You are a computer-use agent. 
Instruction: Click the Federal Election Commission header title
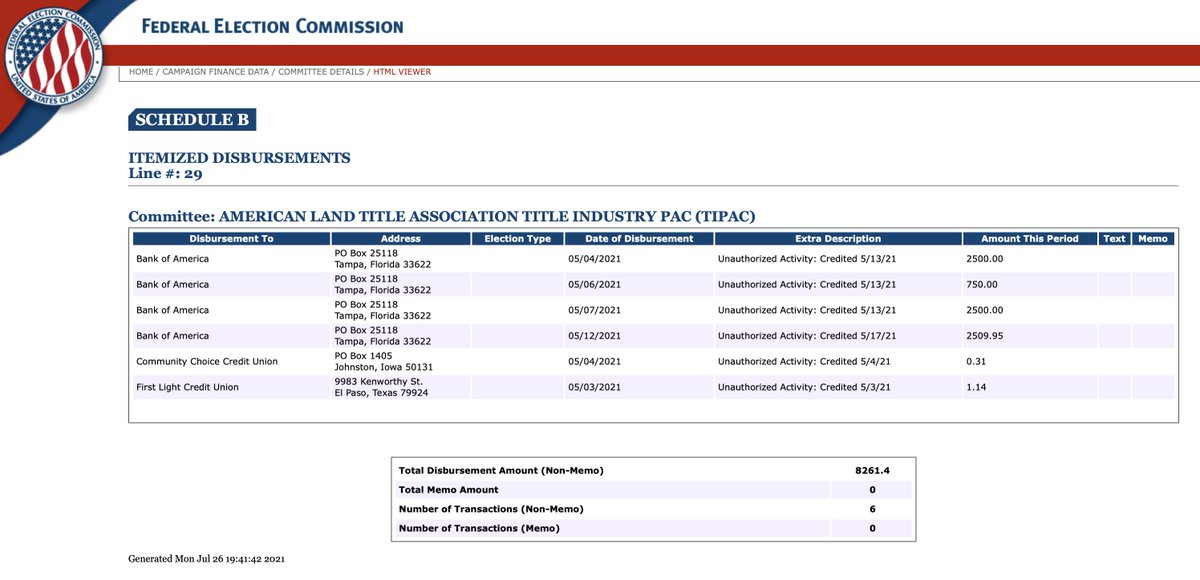click(x=272, y=26)
